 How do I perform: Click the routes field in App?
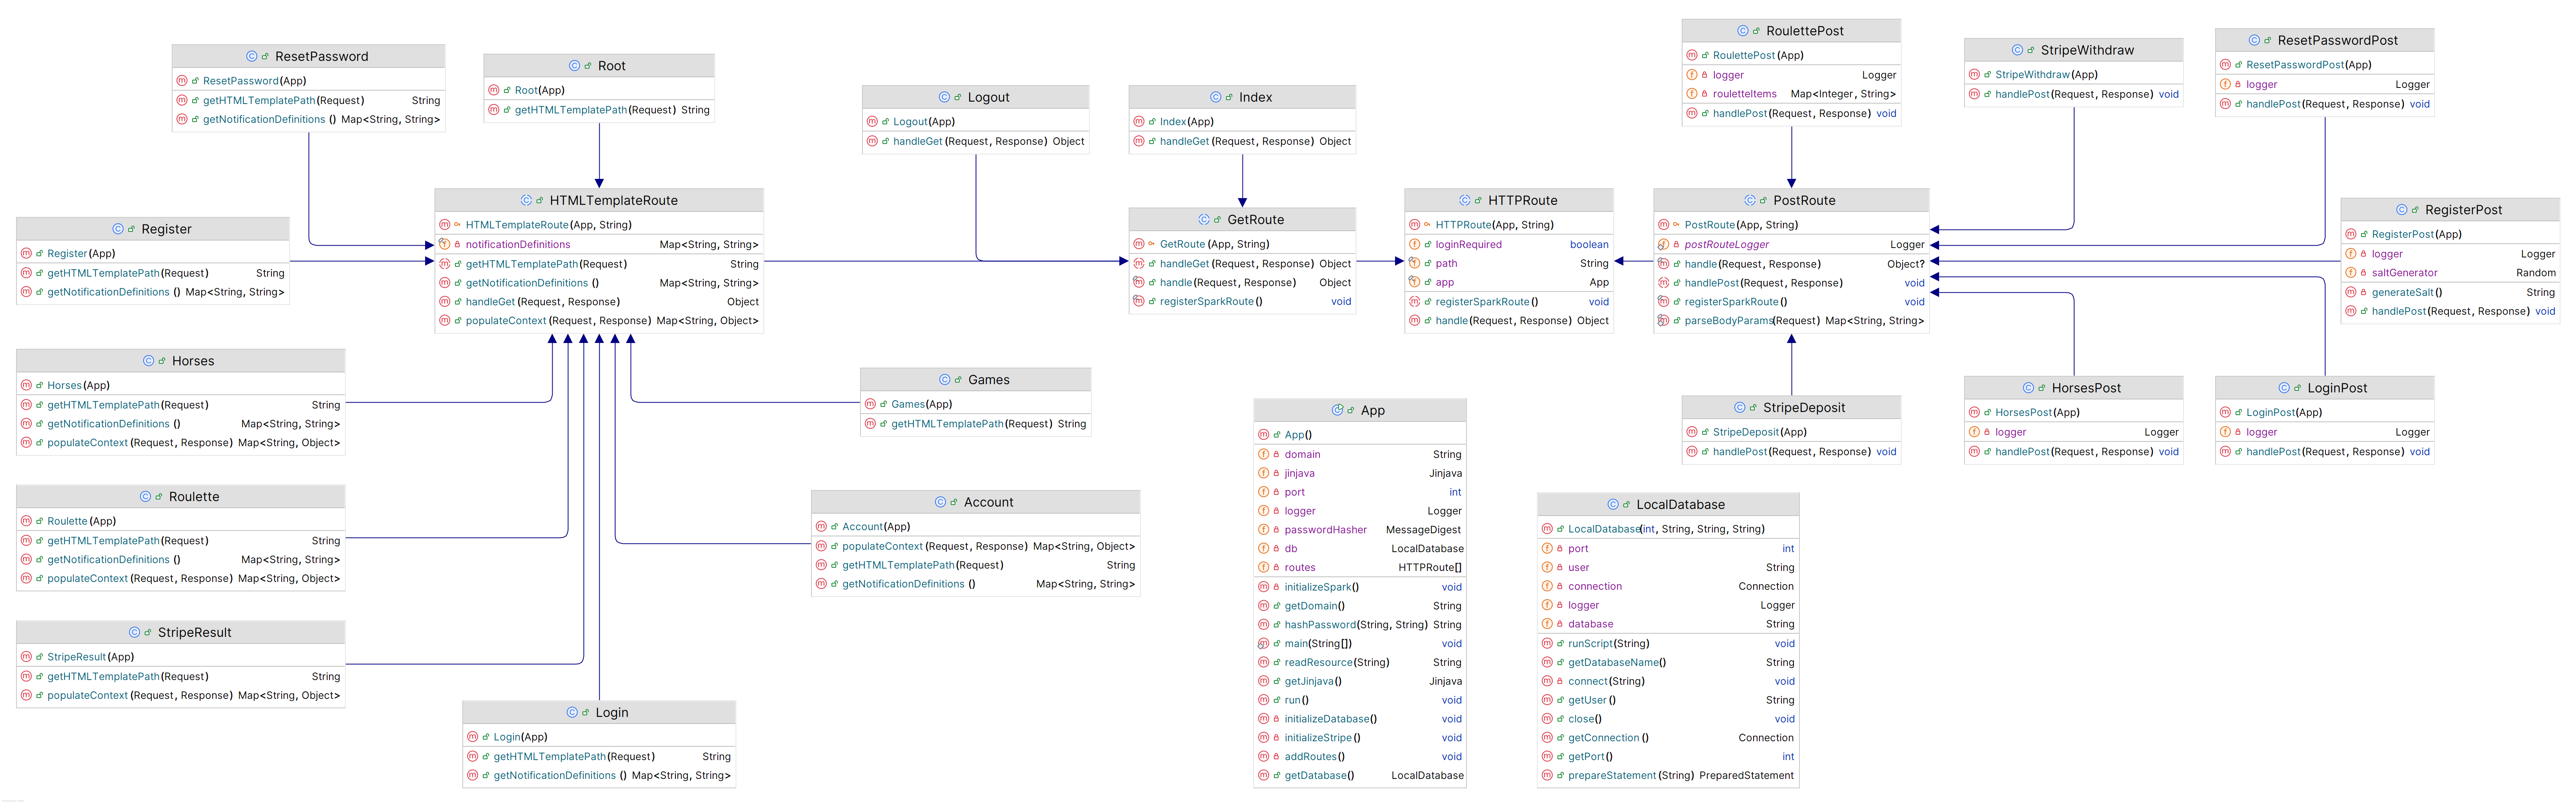[1360, 568]
